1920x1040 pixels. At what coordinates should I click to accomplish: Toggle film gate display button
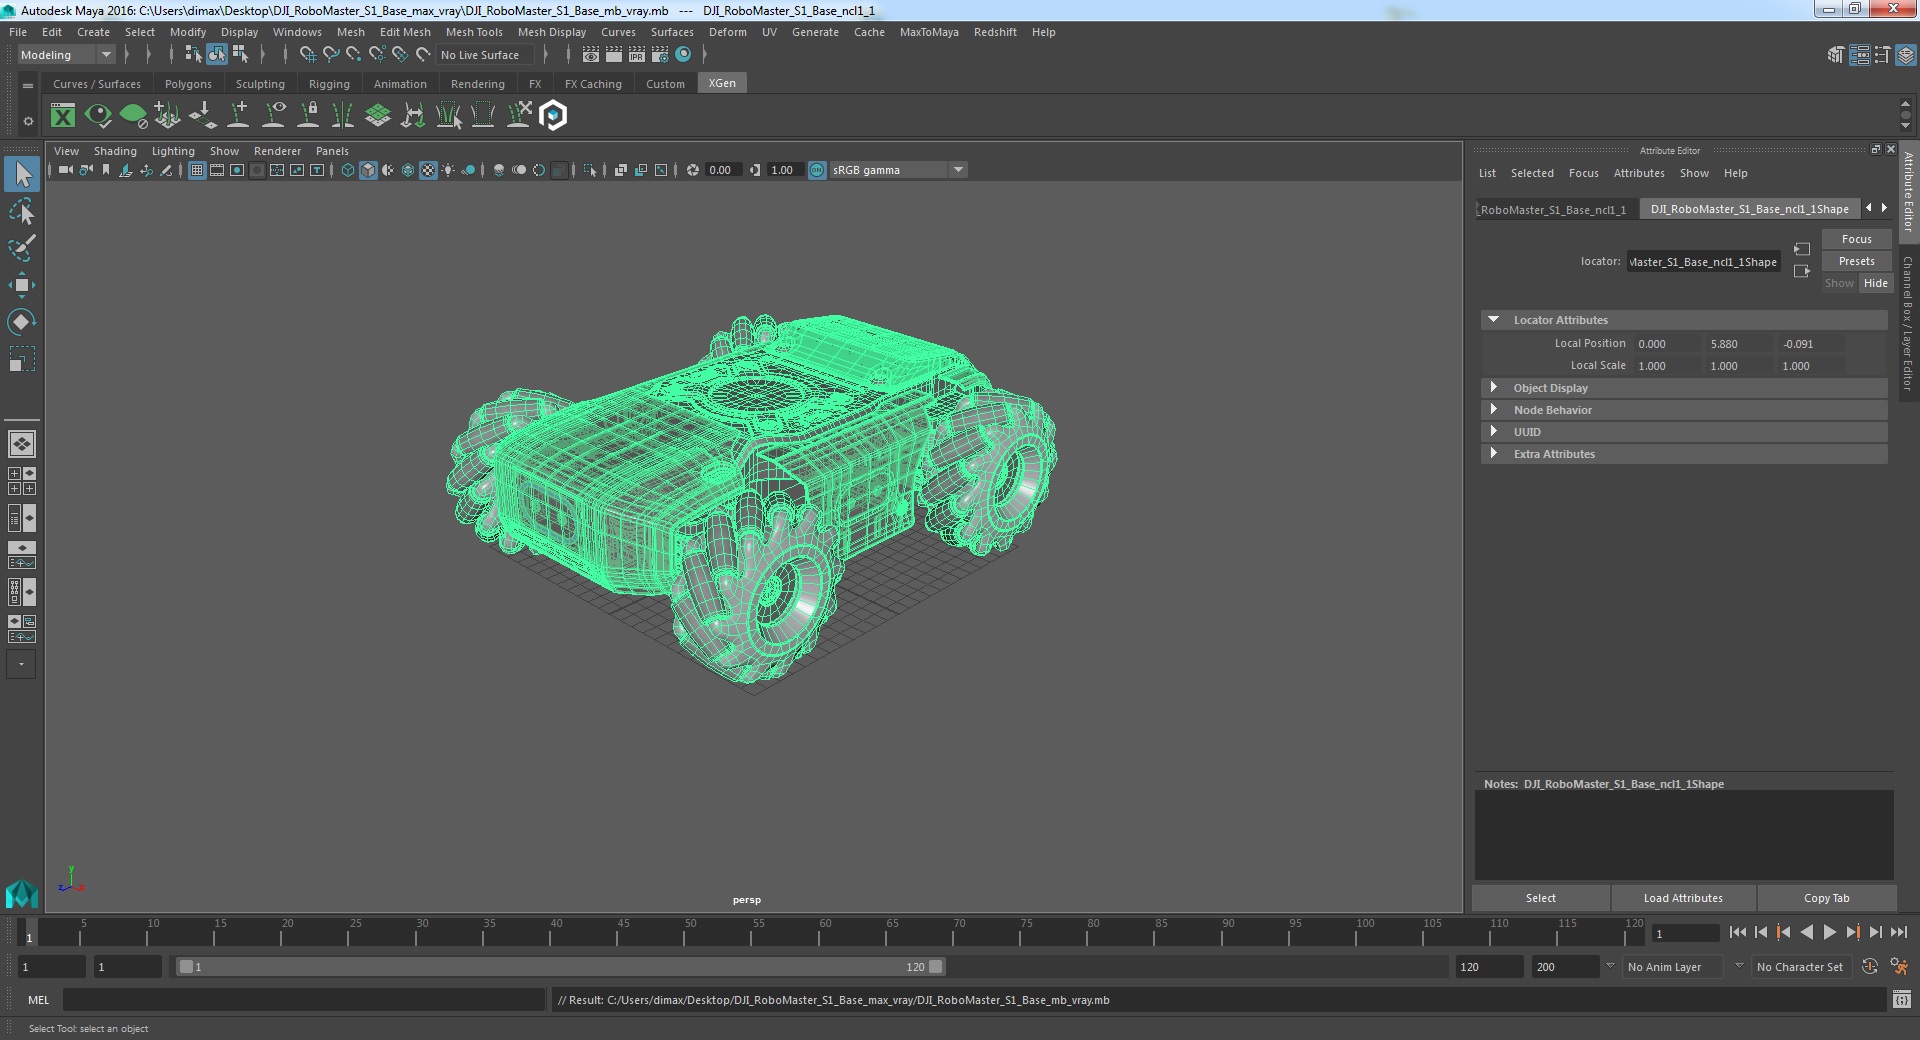point(217,170)
